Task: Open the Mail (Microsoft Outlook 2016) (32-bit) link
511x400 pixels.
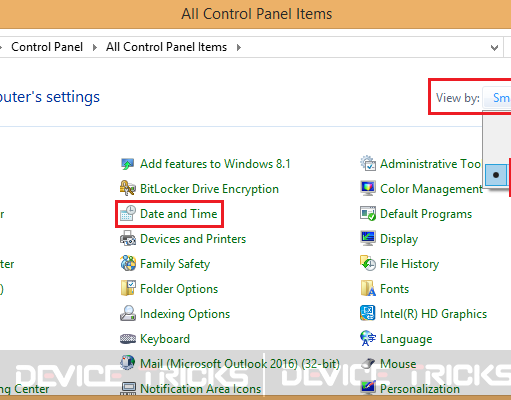Action: coord(240,364)
